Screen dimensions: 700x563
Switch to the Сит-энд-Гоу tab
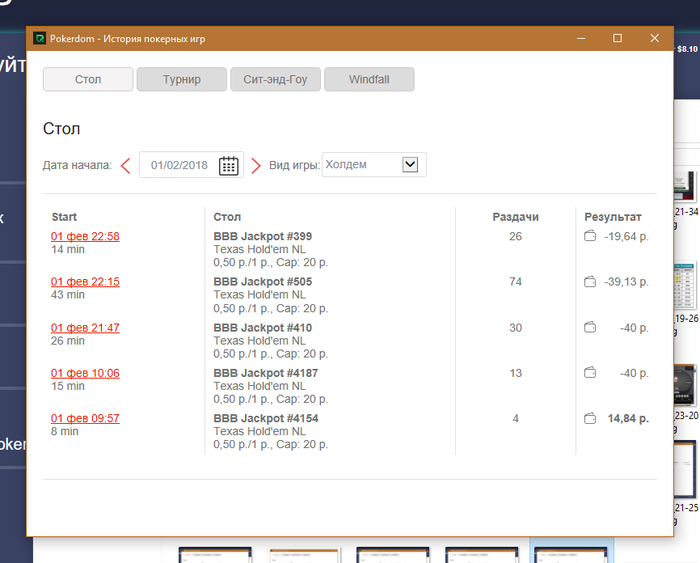click(x=275, y=79)
